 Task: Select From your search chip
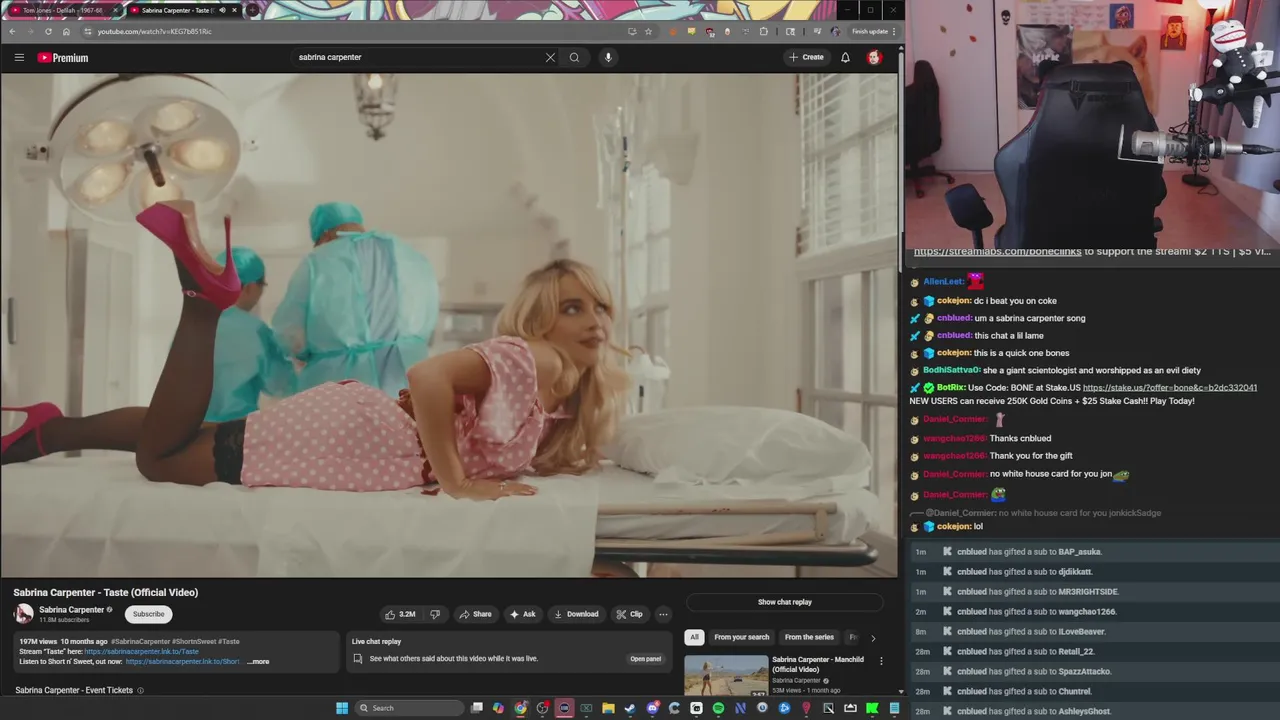pos(742,637)
